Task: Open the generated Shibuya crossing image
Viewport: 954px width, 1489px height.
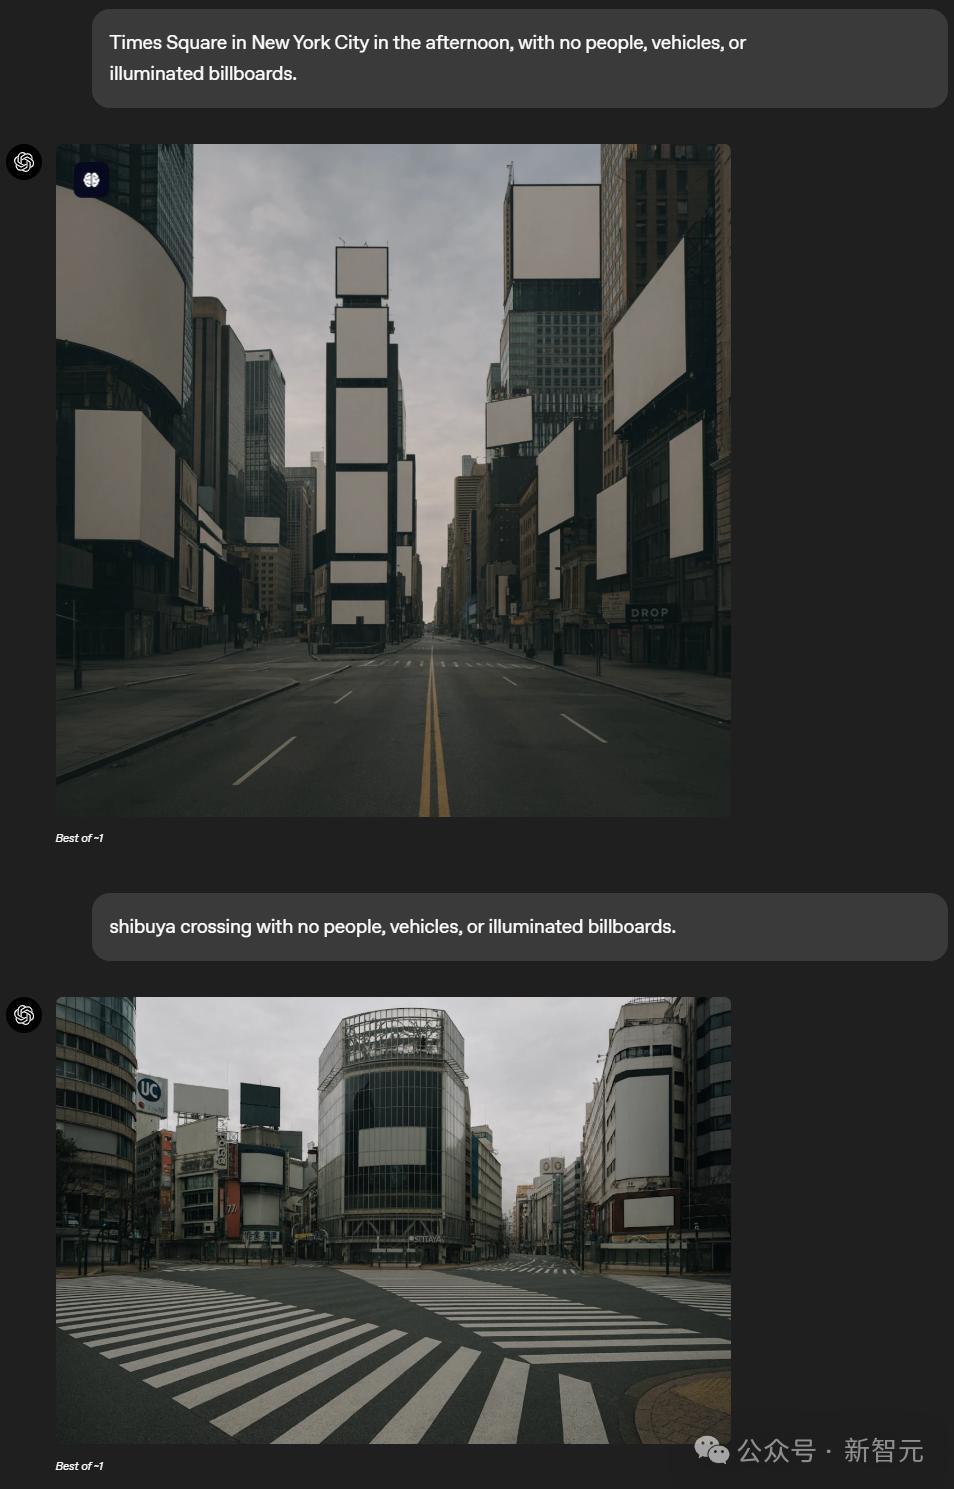Action: 393,1220
